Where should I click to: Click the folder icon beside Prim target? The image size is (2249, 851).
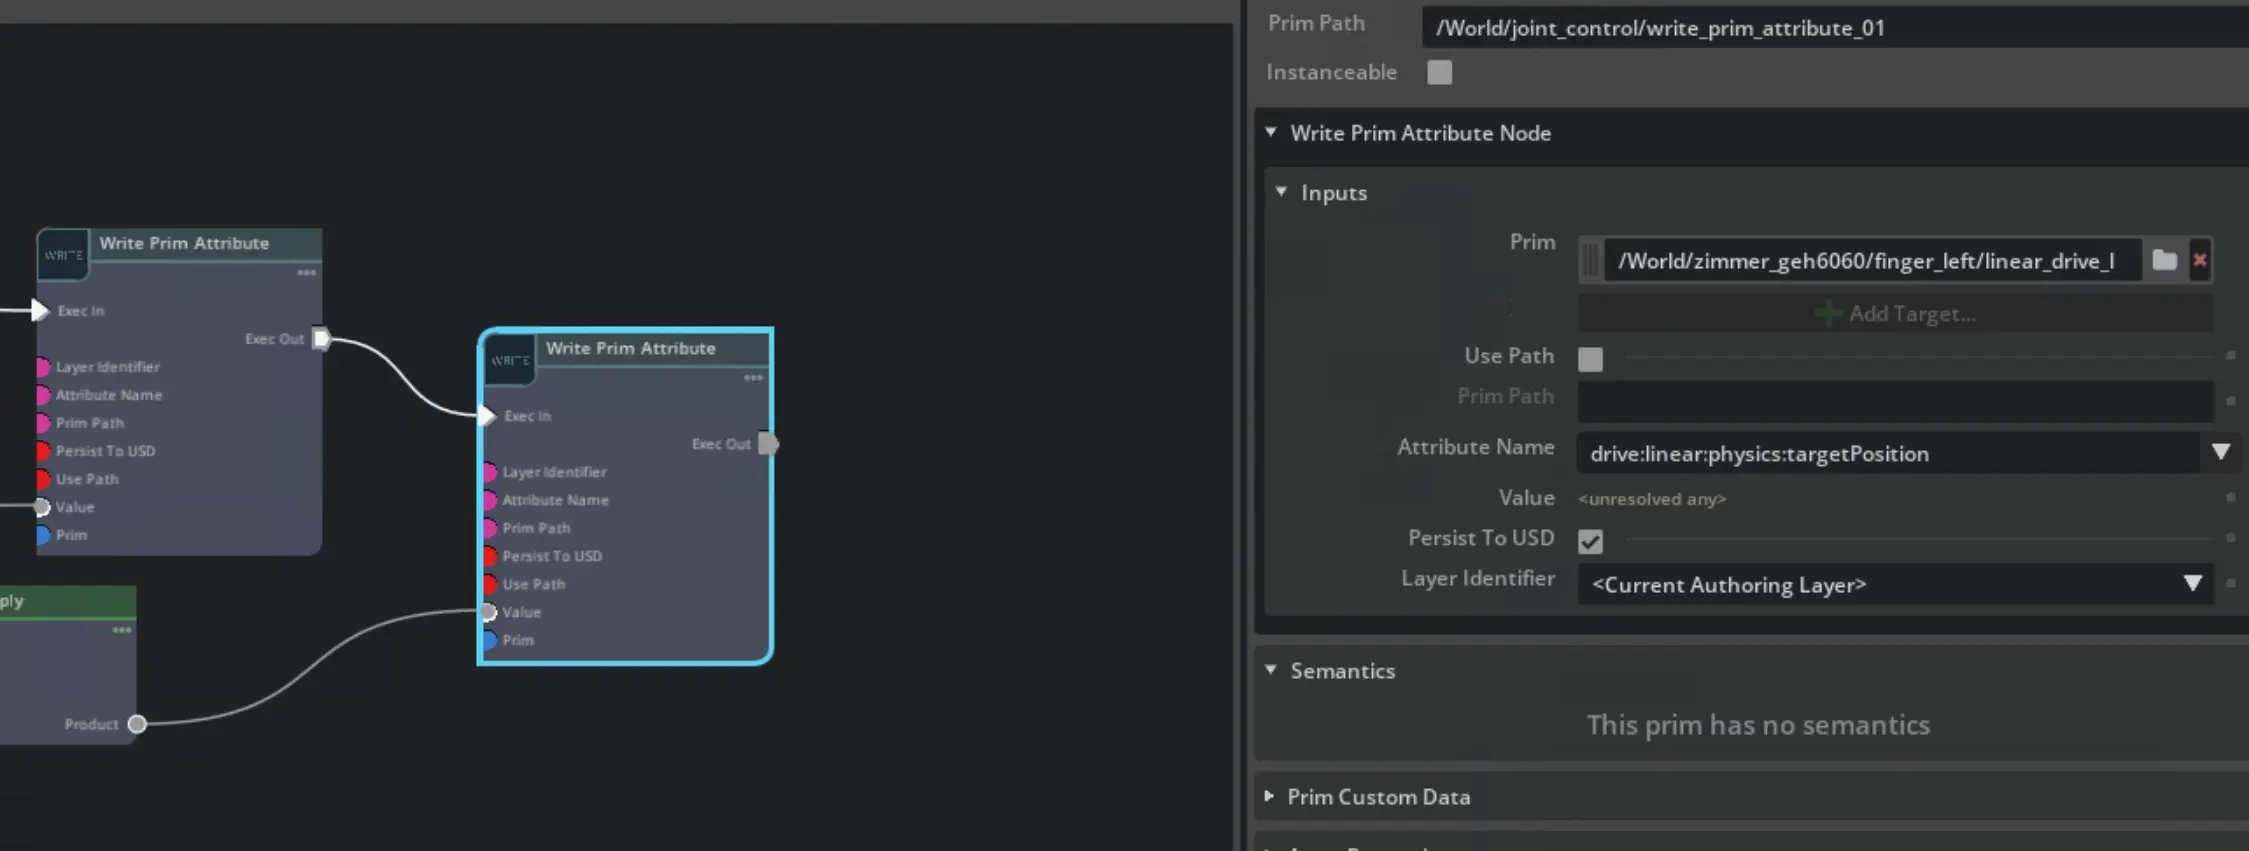point(2164,261)
